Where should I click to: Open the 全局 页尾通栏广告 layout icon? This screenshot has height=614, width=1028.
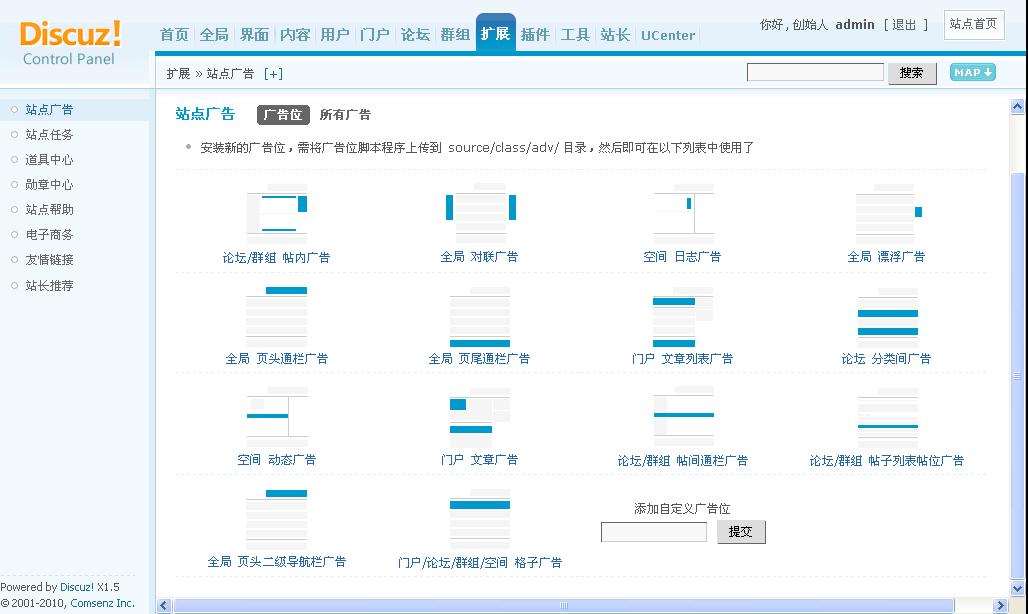tap(480, 317)
